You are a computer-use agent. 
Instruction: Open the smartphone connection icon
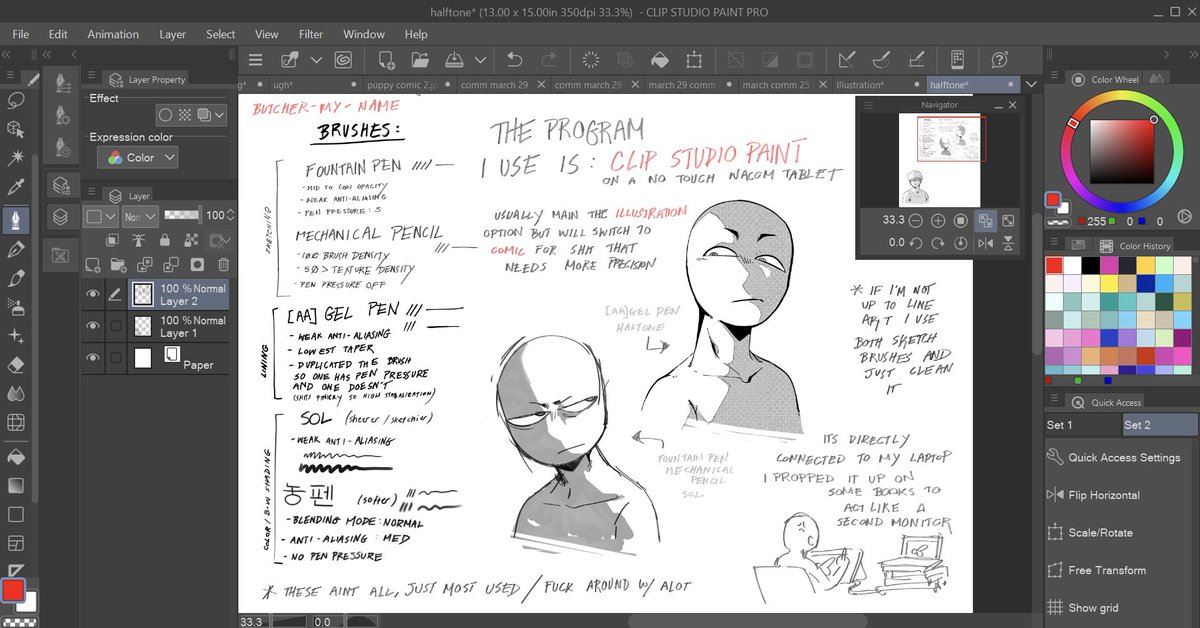coord(957,59)
